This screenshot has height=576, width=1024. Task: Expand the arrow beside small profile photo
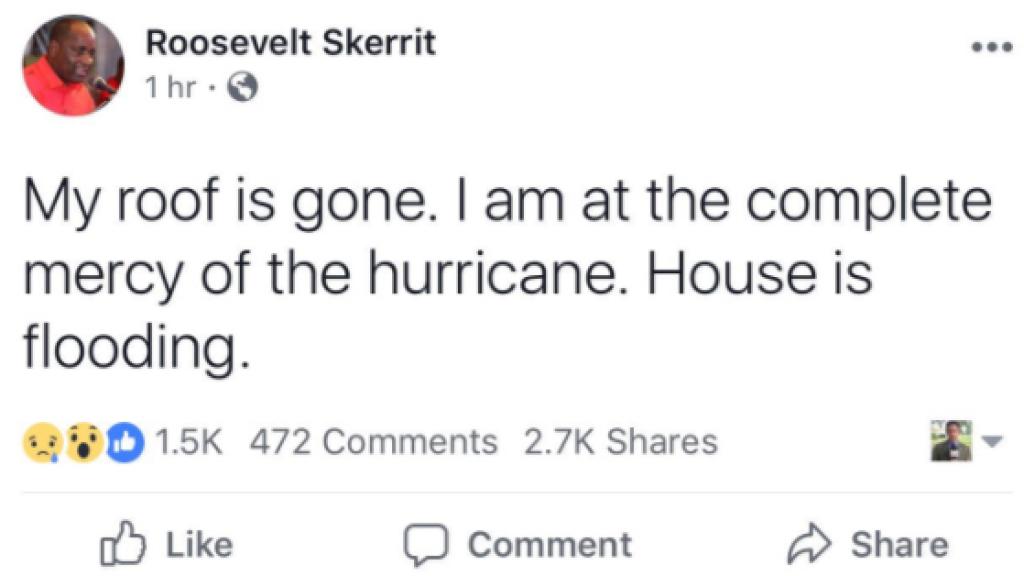click(x=992, y=441)
